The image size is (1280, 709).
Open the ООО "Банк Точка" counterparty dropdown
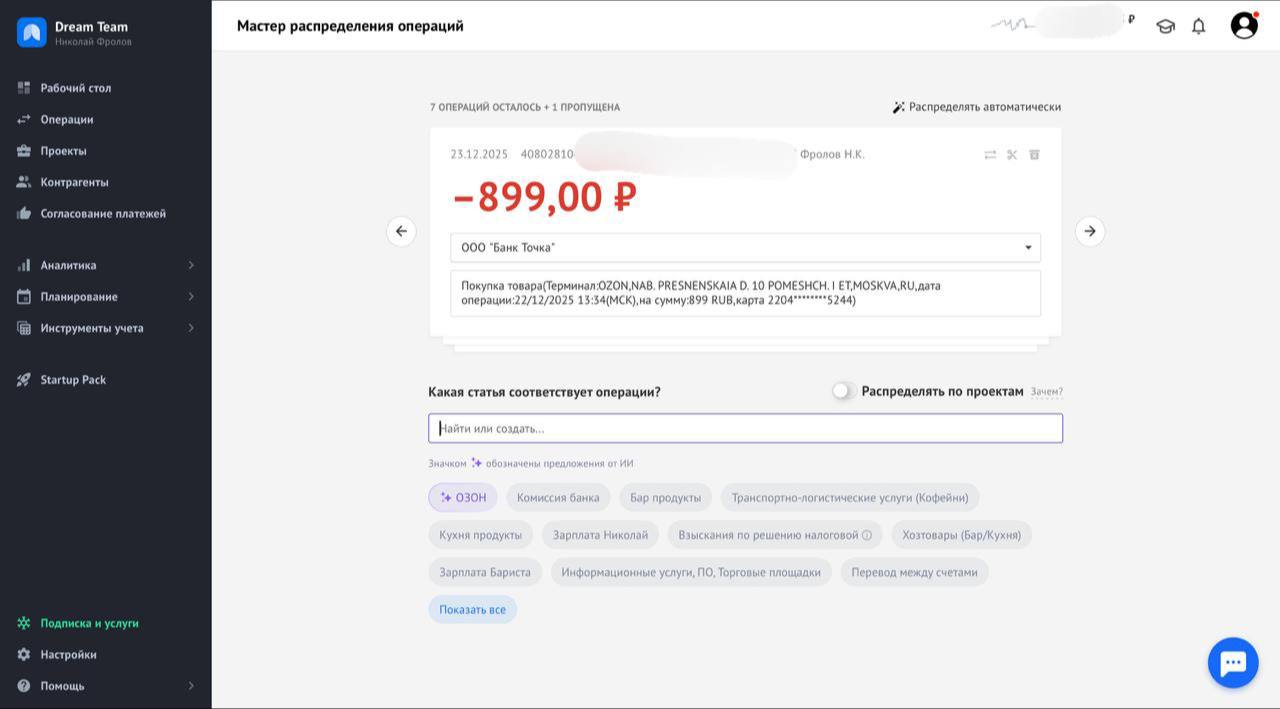pyautogui.click(x=745, y=248)
